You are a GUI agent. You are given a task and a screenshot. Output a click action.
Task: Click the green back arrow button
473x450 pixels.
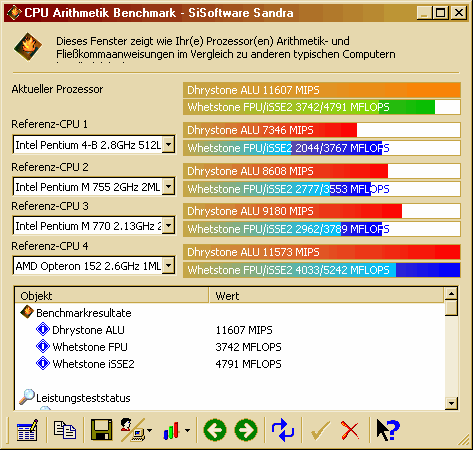pos(215,430)
